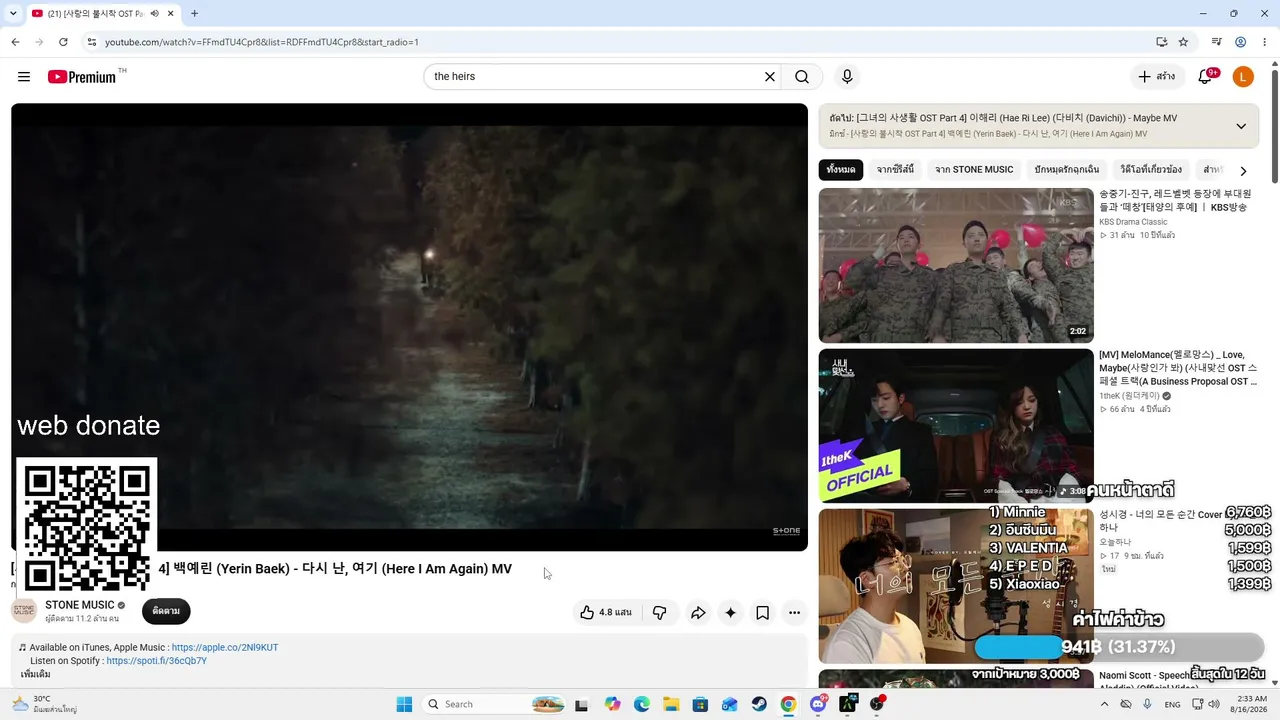Open account menu avatar L
The width and height of the screenshot is (1280, 720).
tap(1243, 77)
